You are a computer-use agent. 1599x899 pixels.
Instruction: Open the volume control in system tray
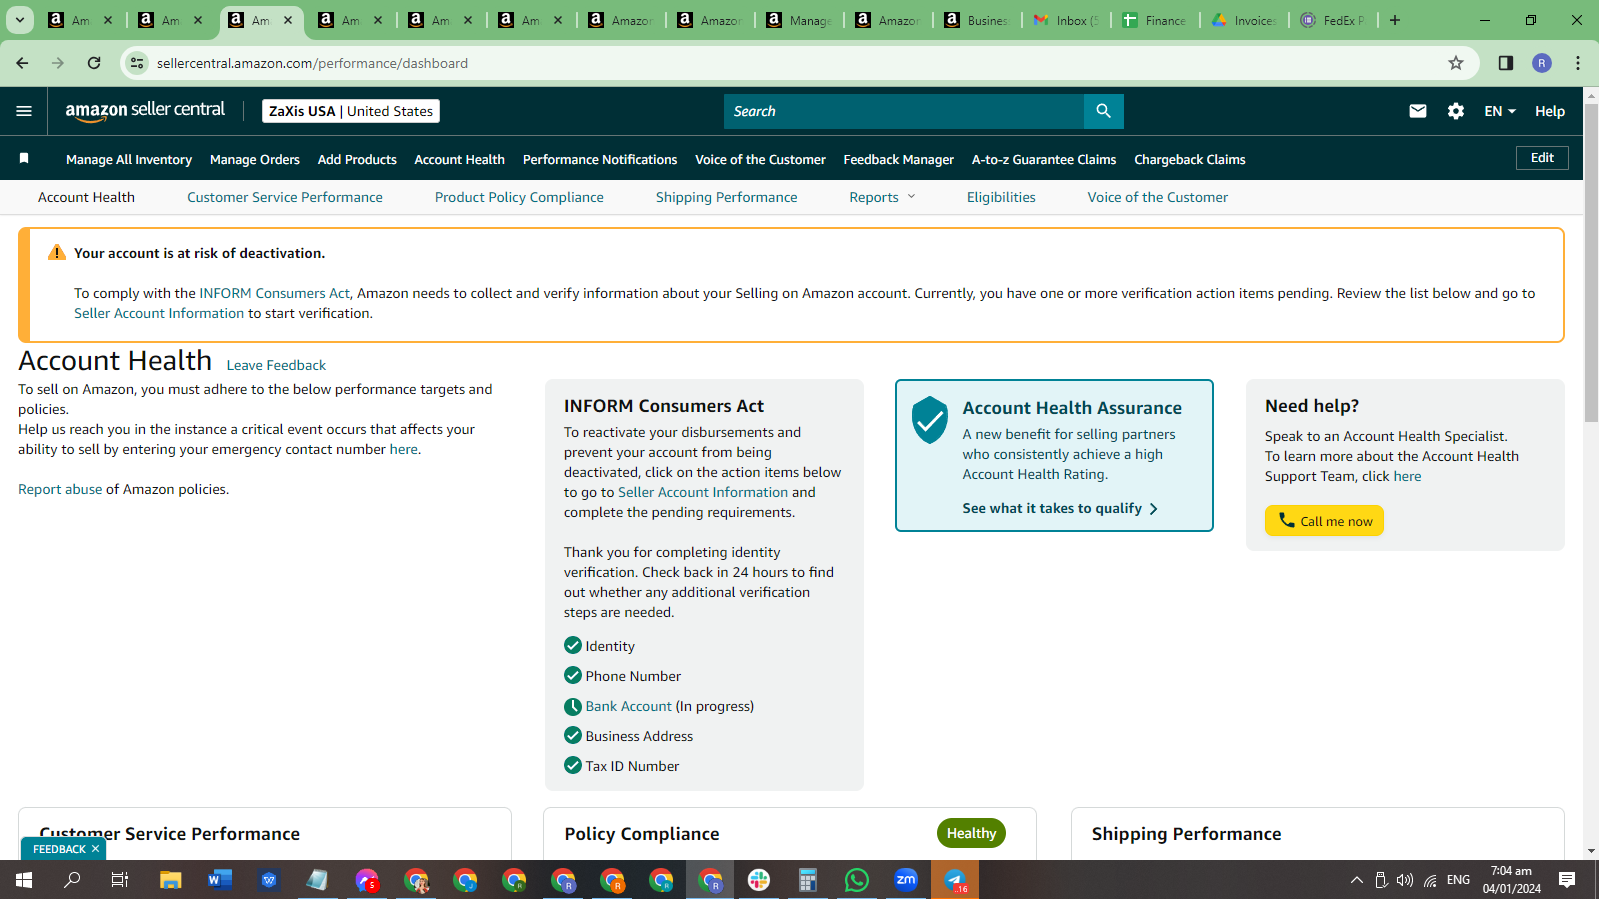tap(1405, 880)
